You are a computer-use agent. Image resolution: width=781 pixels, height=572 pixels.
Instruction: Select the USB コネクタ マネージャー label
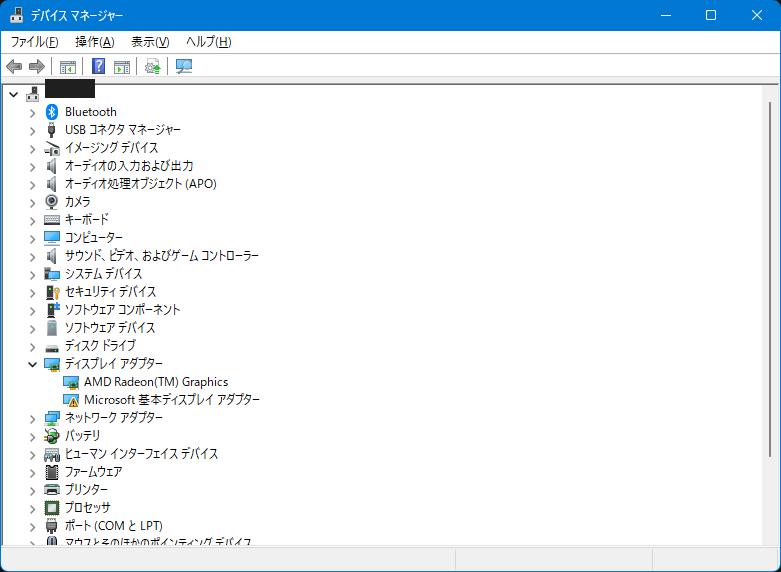point(123,130)
